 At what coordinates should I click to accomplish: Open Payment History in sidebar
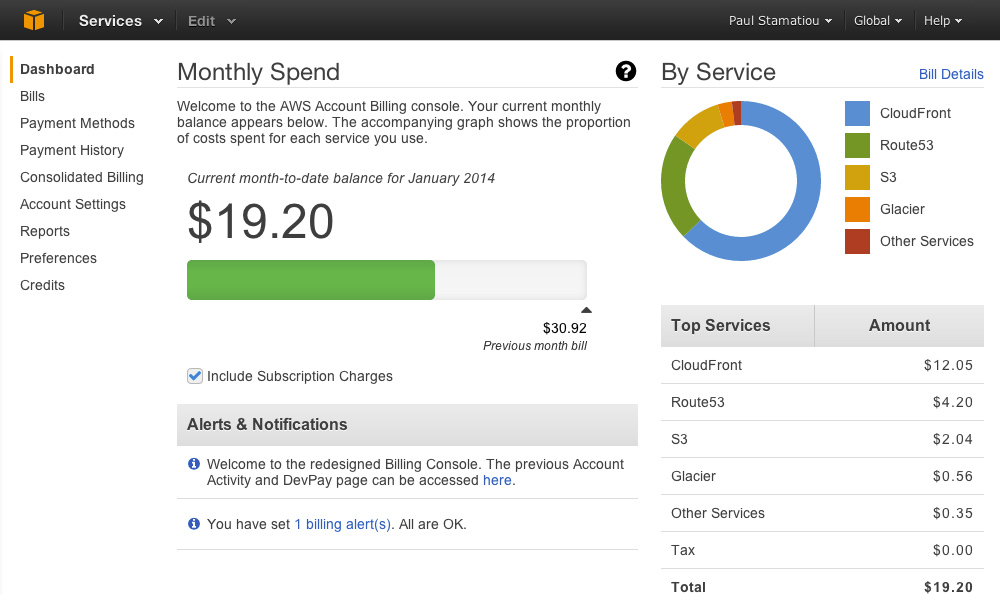point(72,150)
